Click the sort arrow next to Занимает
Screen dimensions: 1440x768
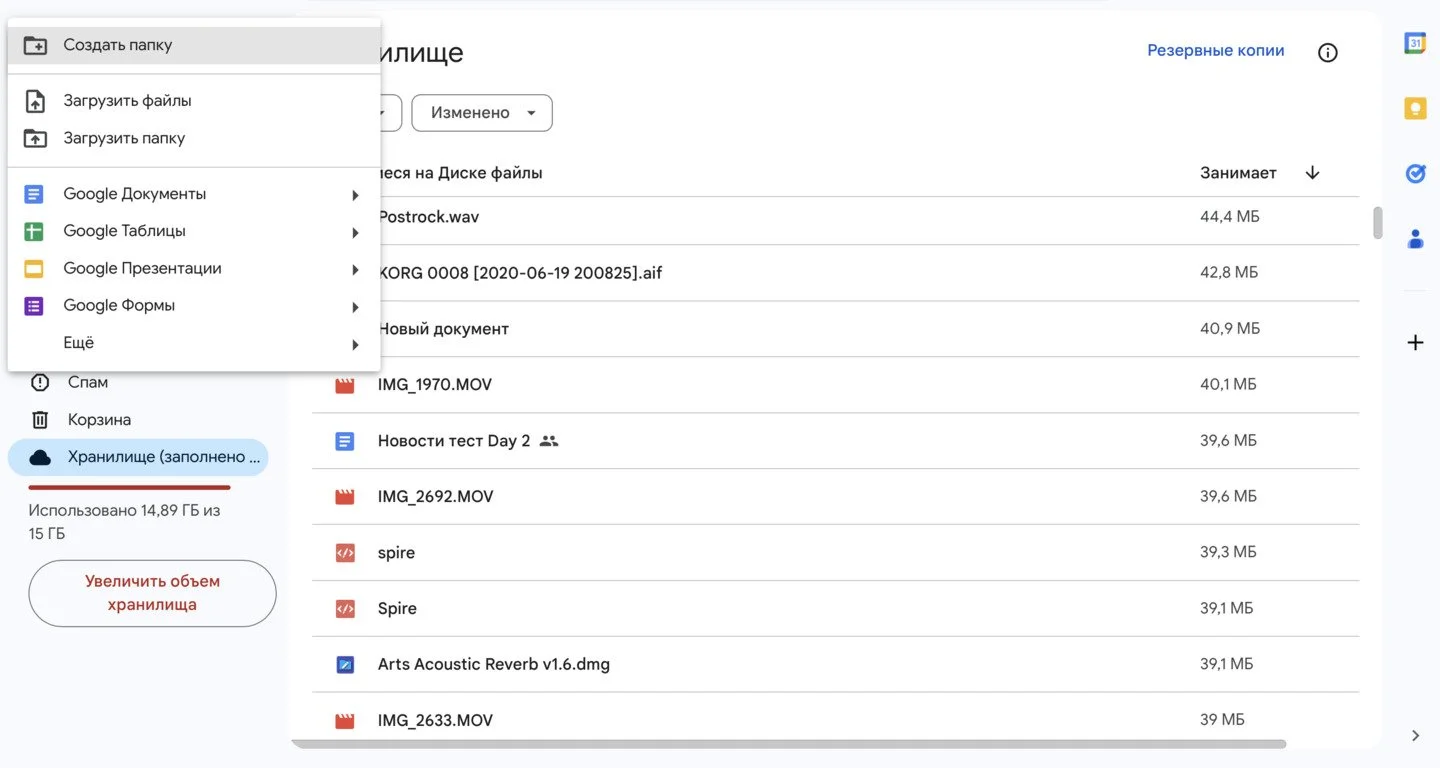(1313, 173)
